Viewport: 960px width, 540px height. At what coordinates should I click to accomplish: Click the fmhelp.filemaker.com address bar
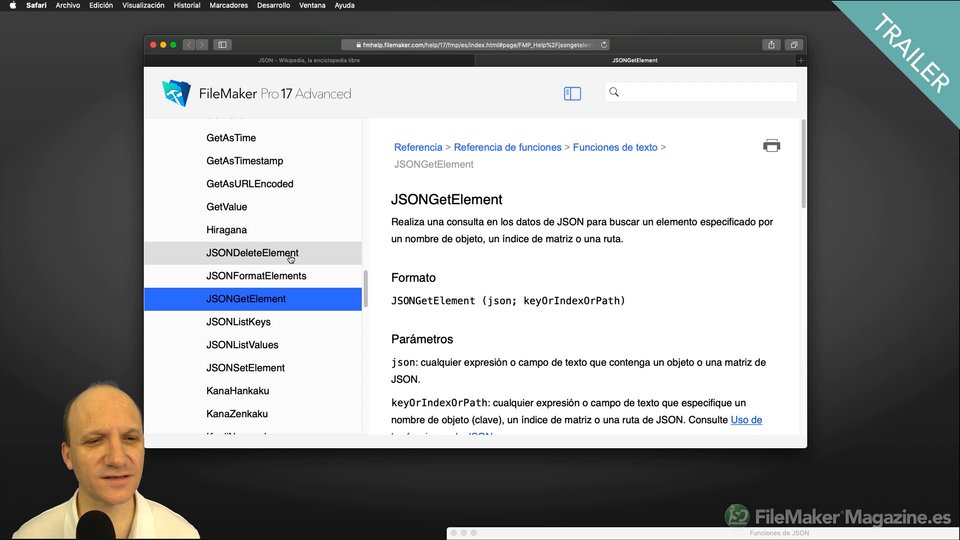(474, 45)
